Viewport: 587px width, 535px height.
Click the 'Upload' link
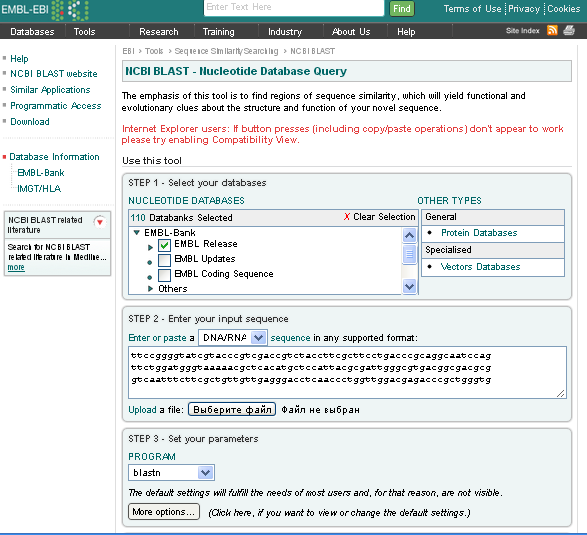pos(142,410)
